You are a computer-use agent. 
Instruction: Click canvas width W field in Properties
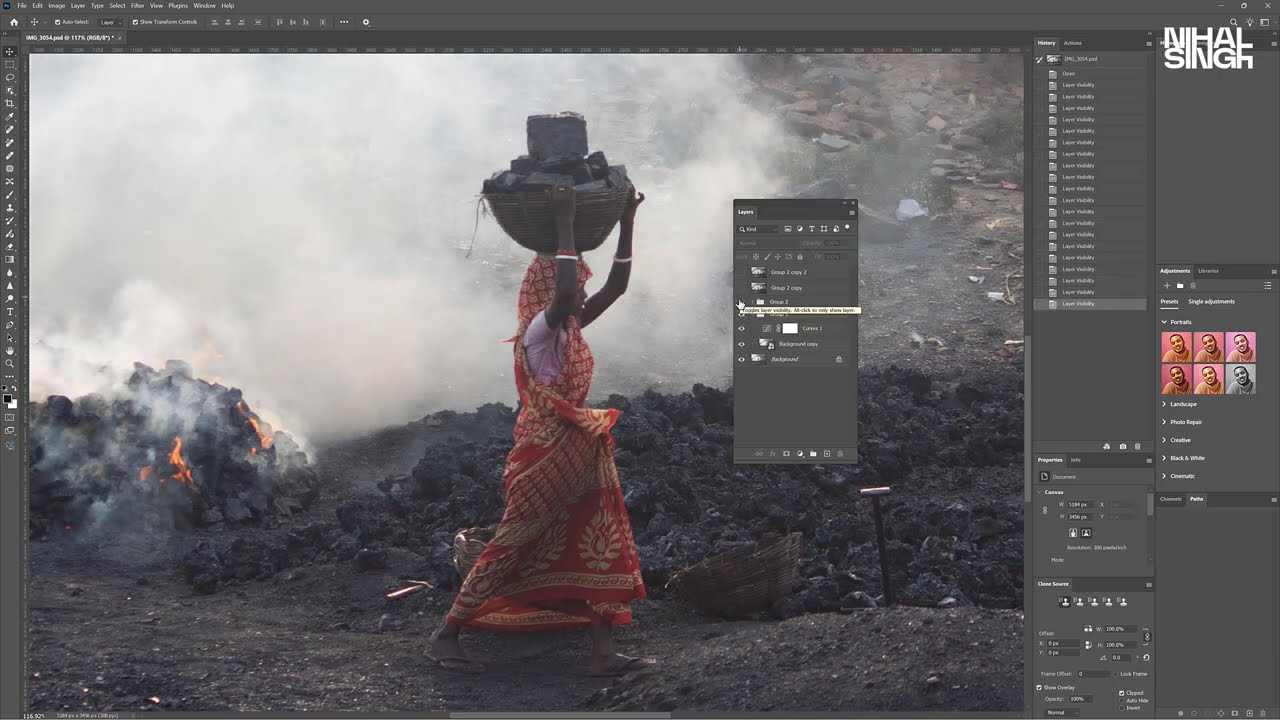tap(1082, 504)
